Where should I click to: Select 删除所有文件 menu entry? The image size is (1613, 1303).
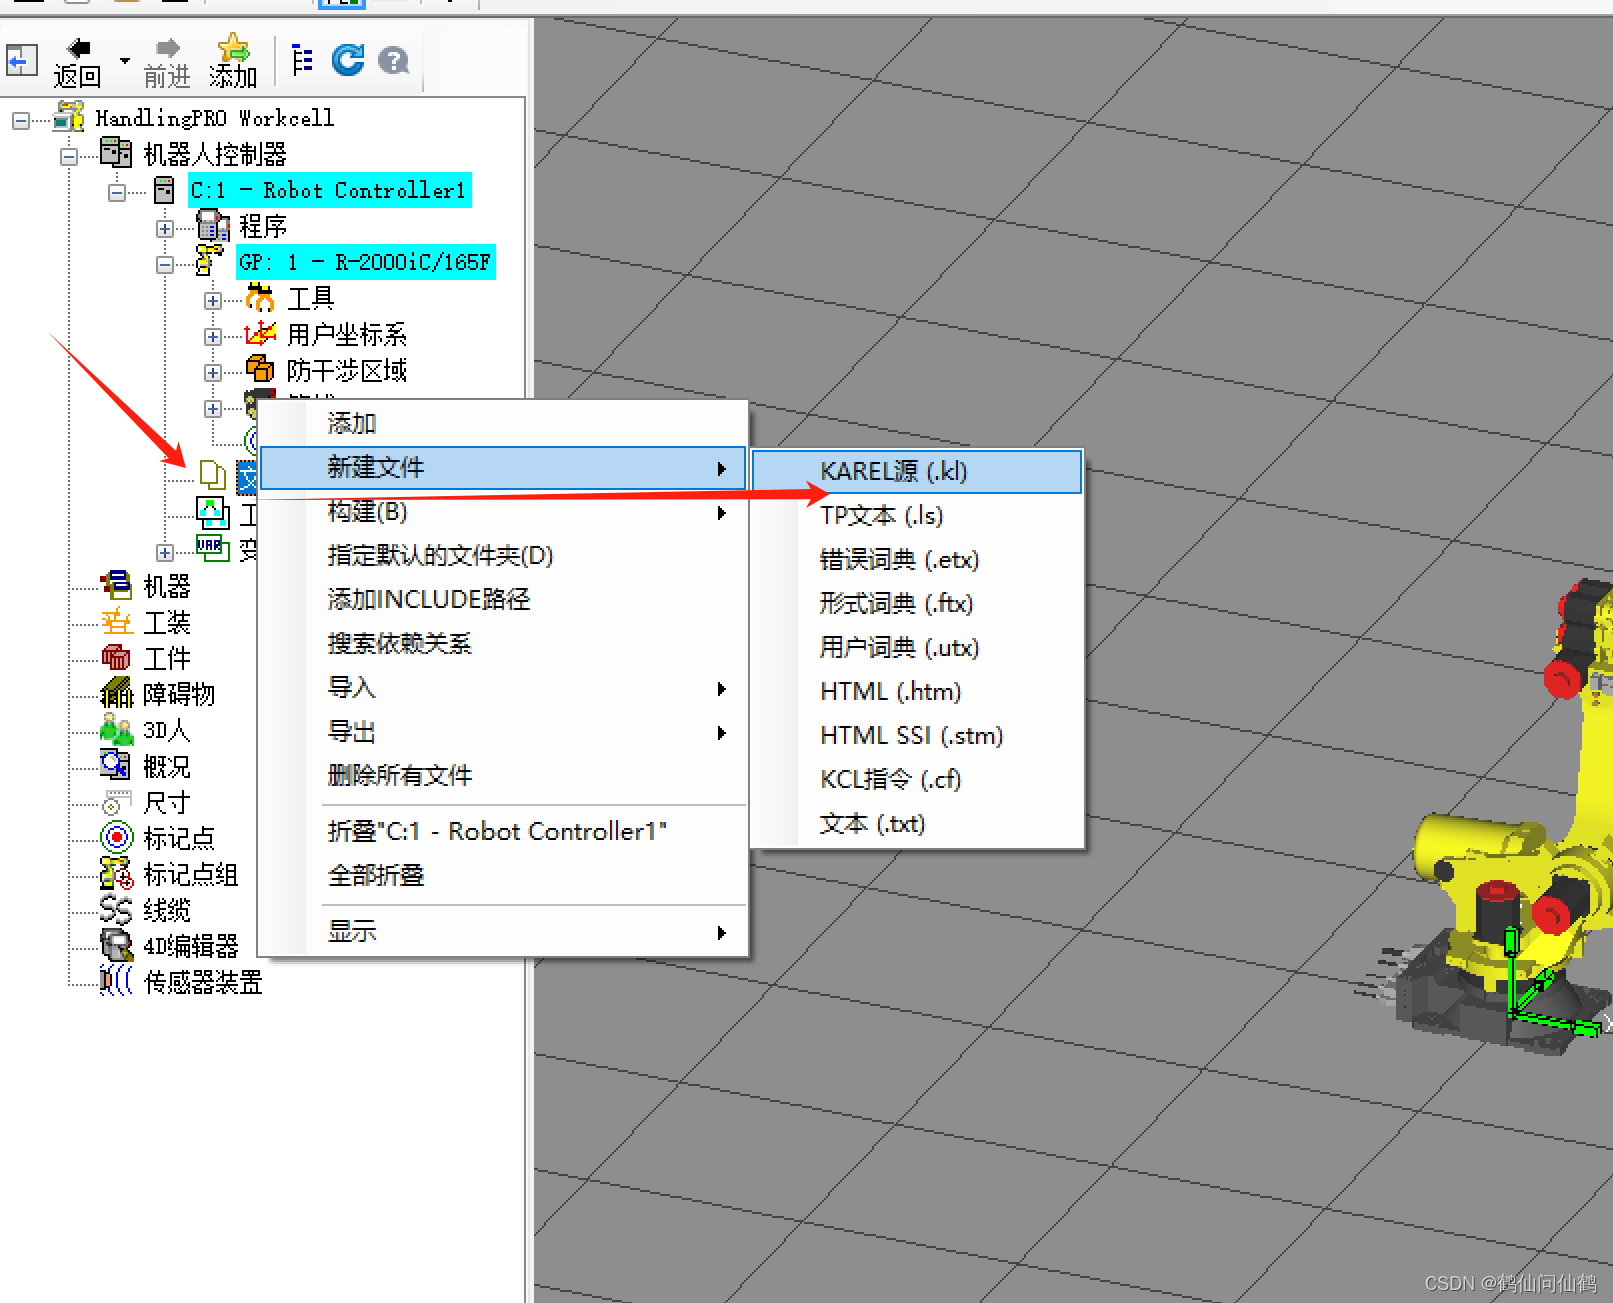point(503,776)
